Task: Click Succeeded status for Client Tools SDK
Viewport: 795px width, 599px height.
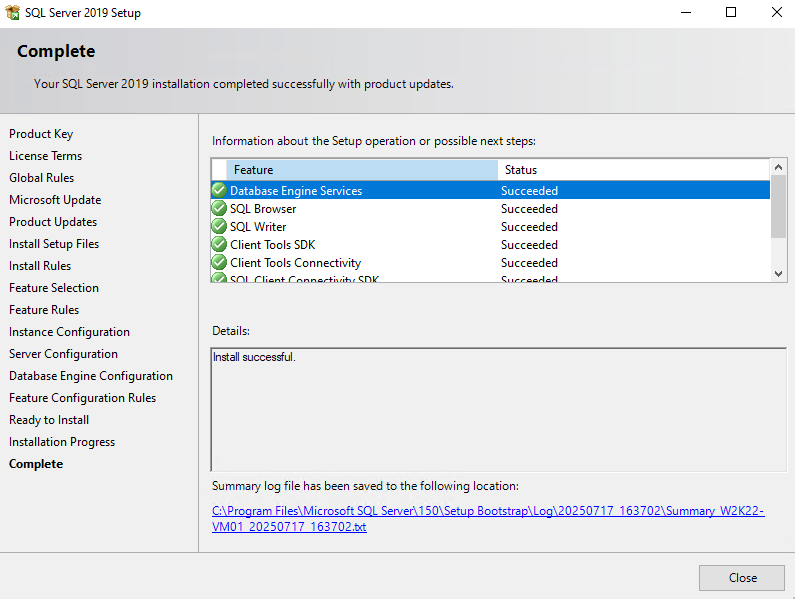Action: click(x=529, y=244)
